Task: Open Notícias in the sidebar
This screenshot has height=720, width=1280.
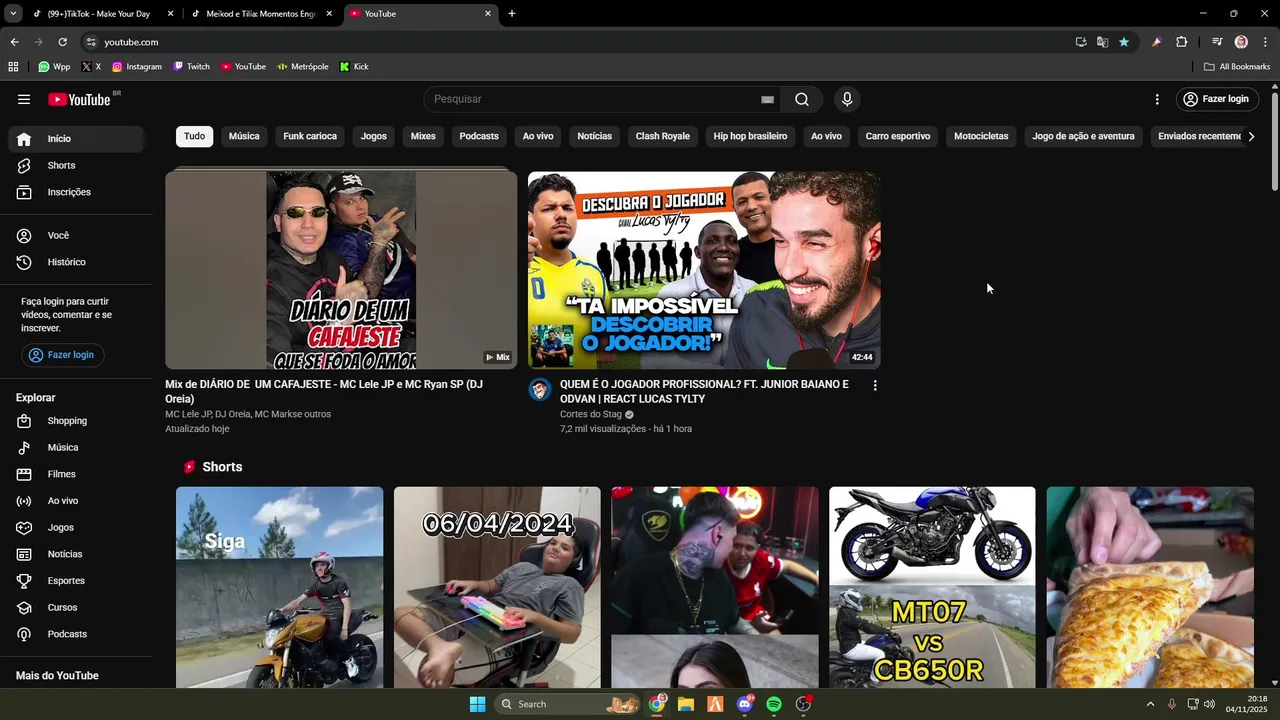Action: 76,554
